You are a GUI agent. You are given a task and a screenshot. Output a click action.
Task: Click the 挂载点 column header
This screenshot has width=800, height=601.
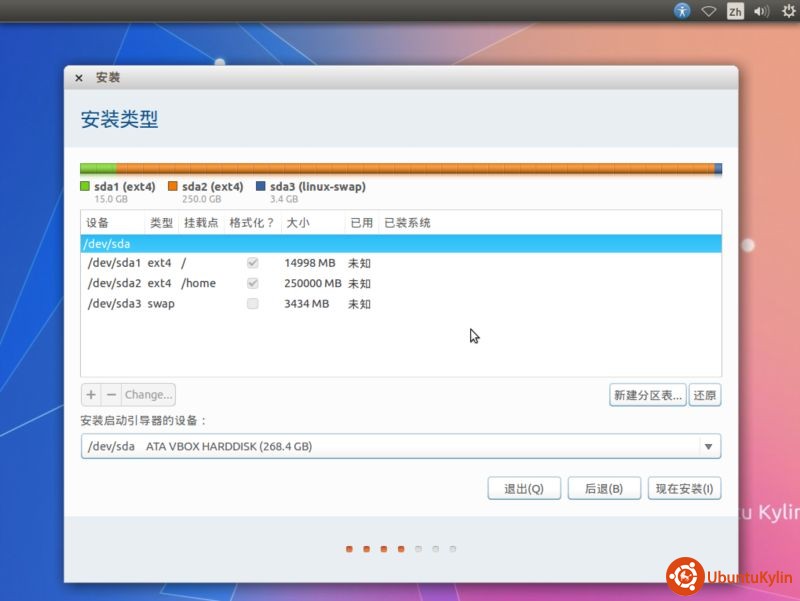click(199, 222)
